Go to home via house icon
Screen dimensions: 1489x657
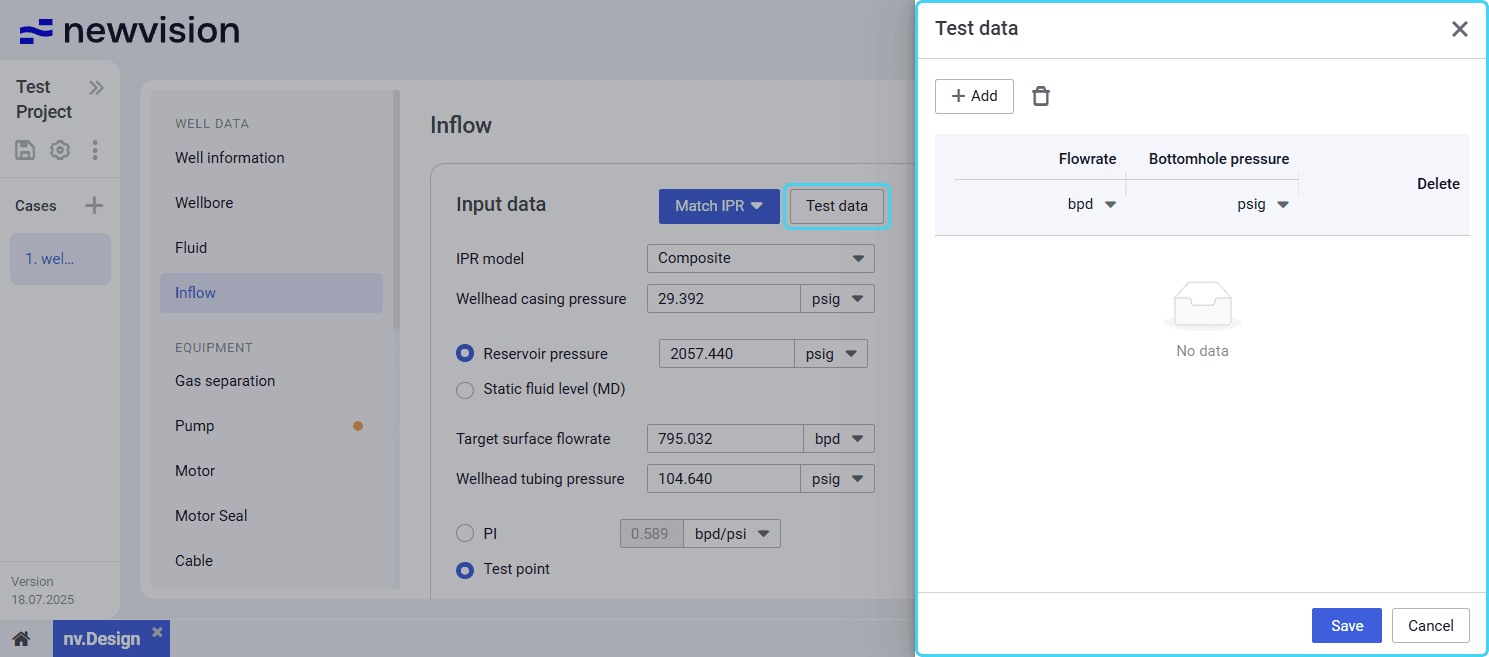tap(21, 639)
